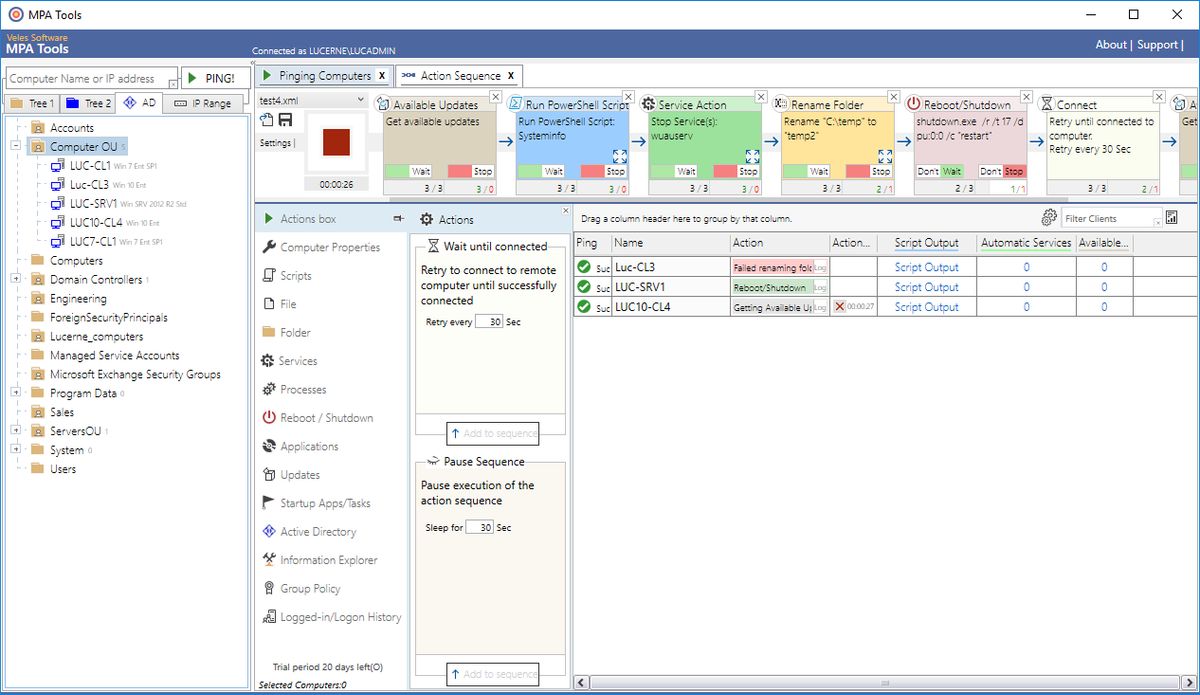Image resolution: width=1200 pixels, height=695 pixels.
Task: Open Script Output link for LUC-SRV1
Action: click(926, 287)
